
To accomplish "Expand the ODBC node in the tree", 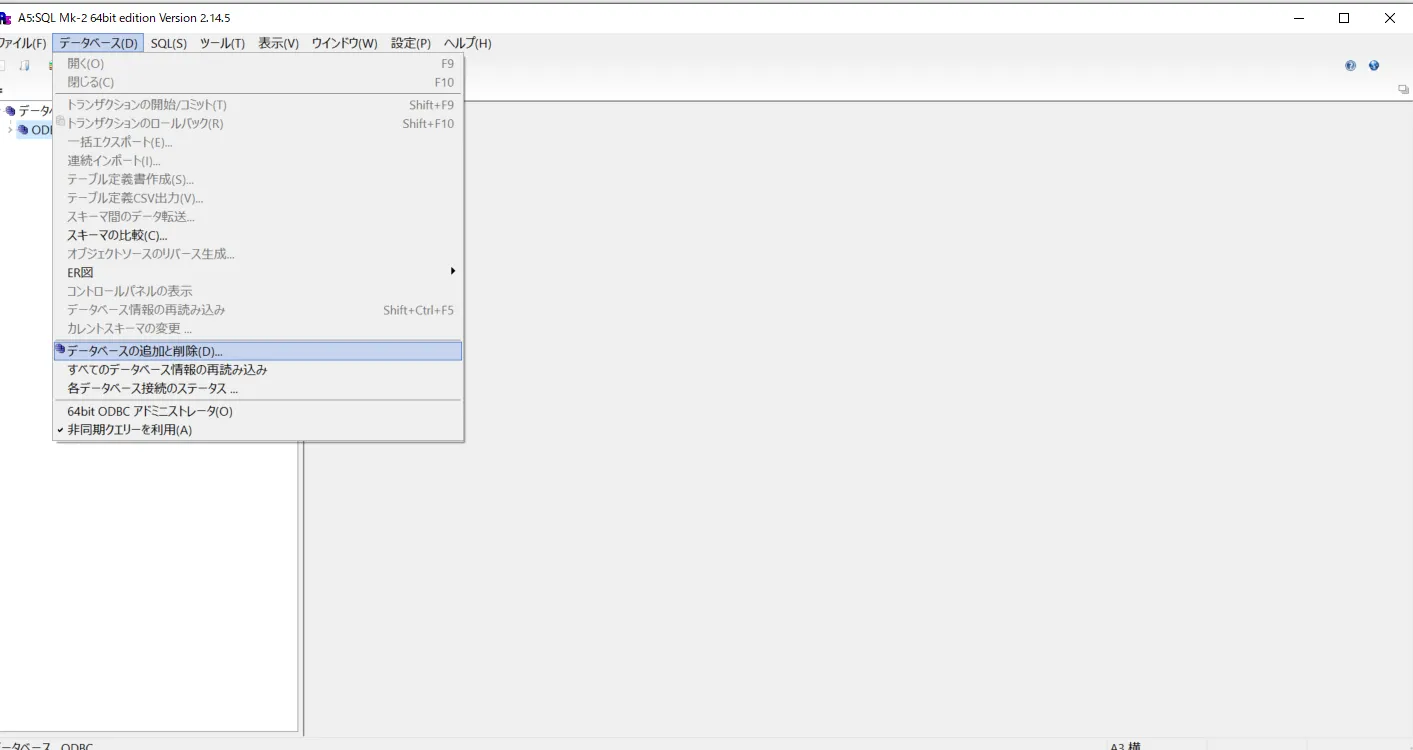I will point(10,129).
